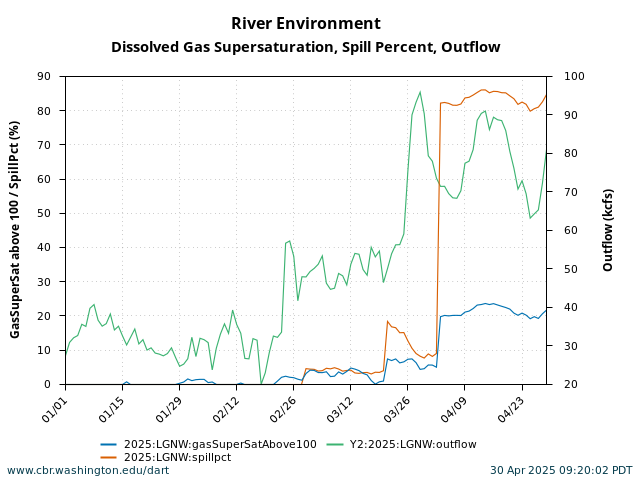640x480 pixels.
Task: Click x-axis date label 02/12
Action: 225,409
